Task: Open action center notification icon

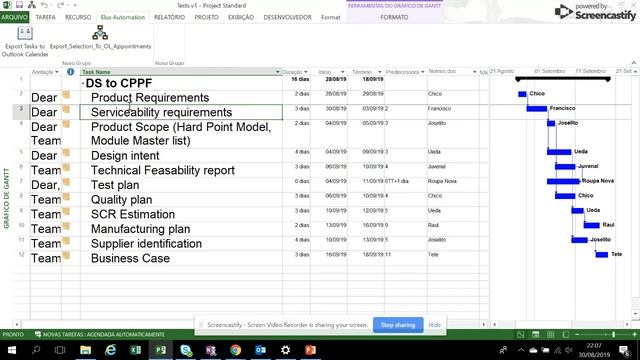Action: (624, 350)
